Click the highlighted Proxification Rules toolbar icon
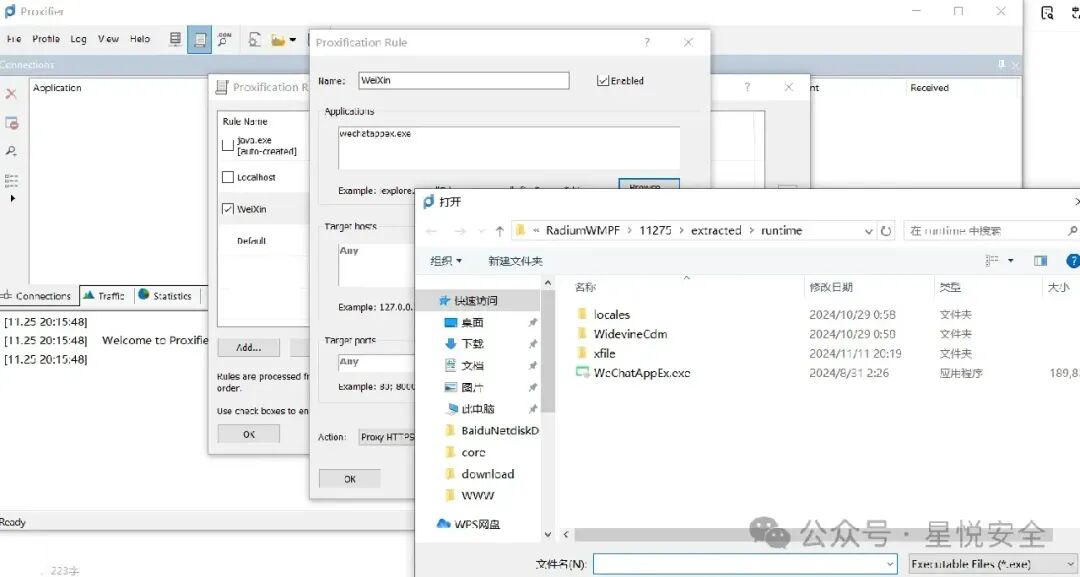The height and width of the screenshot is (577, 1080). [x=200, y=40]
